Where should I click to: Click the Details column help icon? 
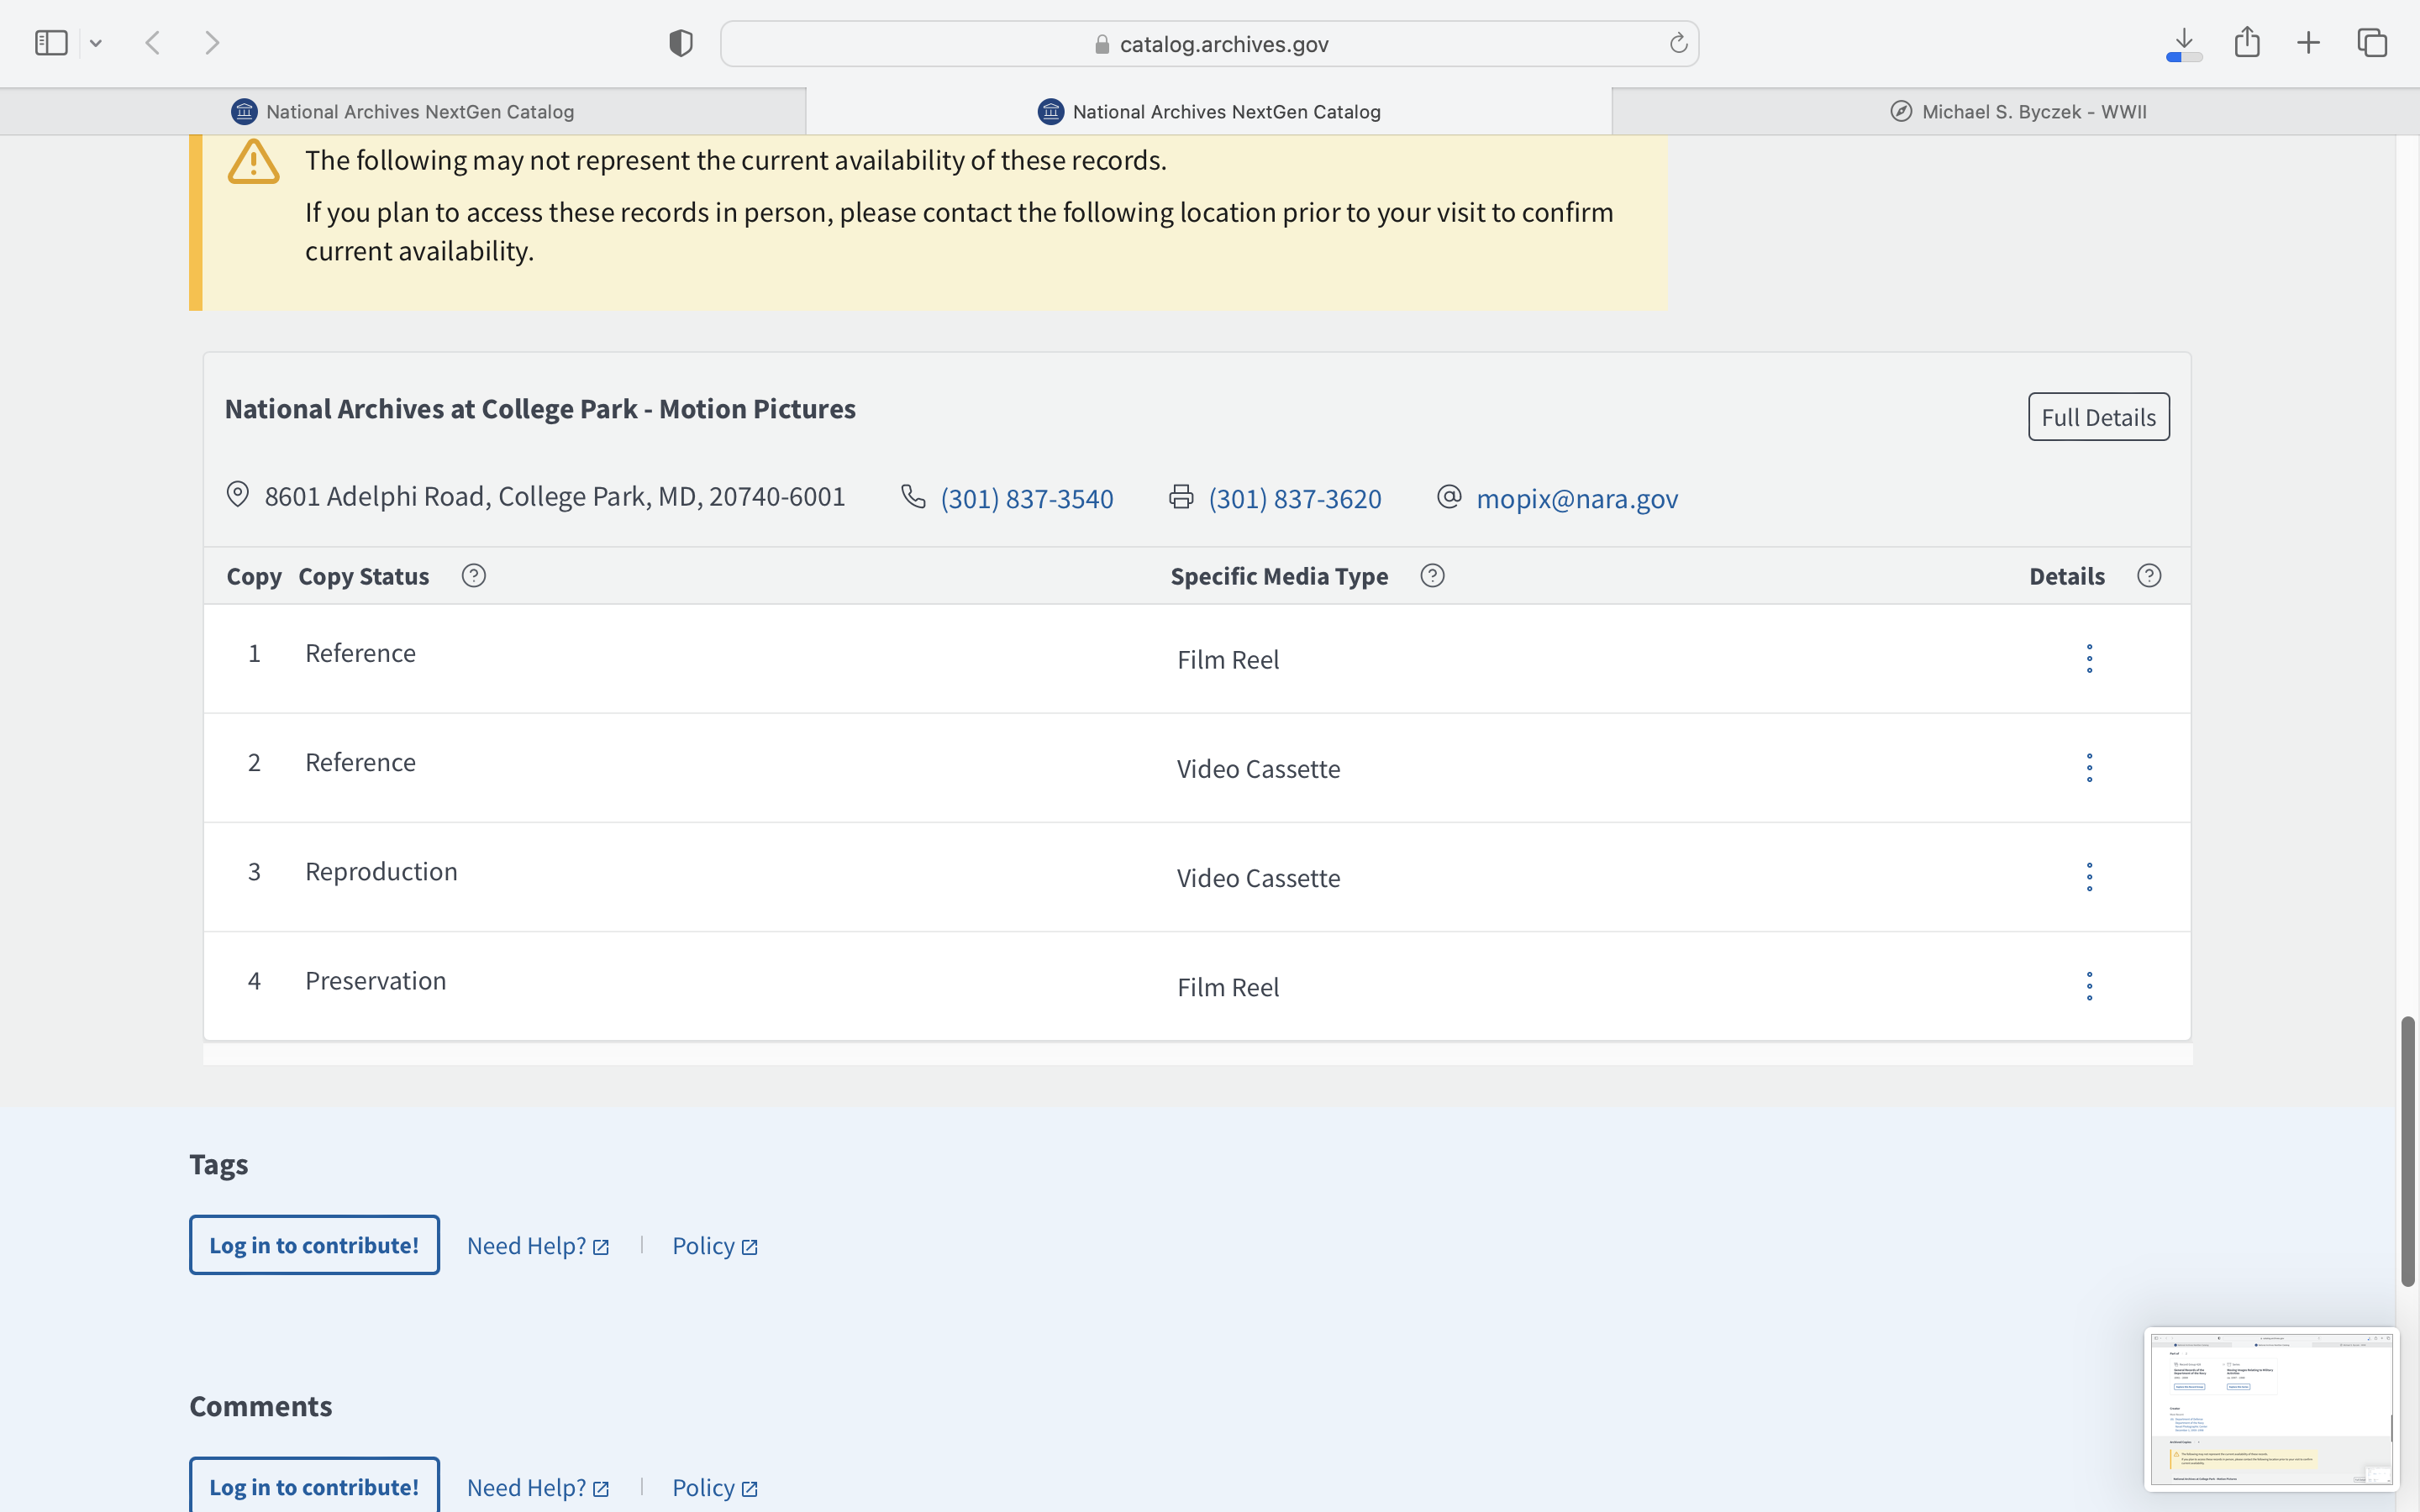pos(2149,576)
